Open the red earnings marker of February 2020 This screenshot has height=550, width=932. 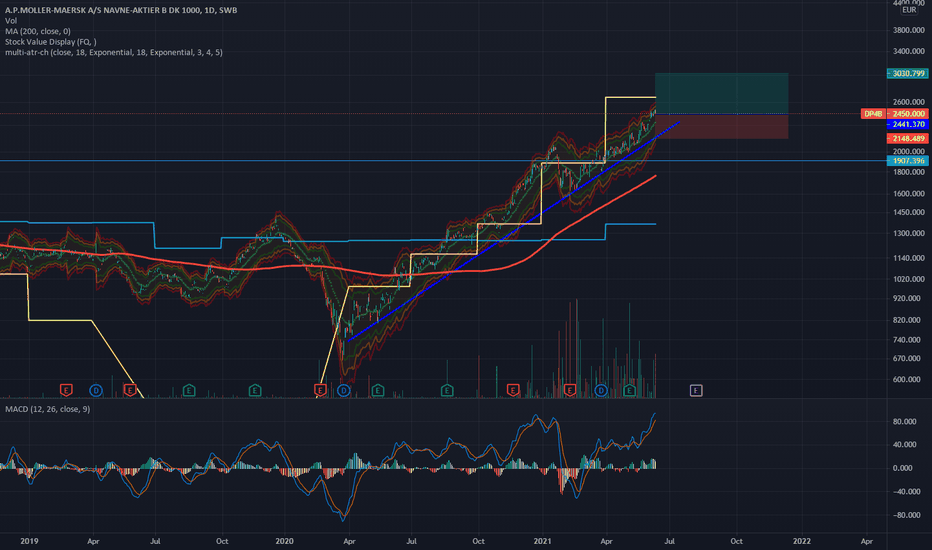(320, 391)
